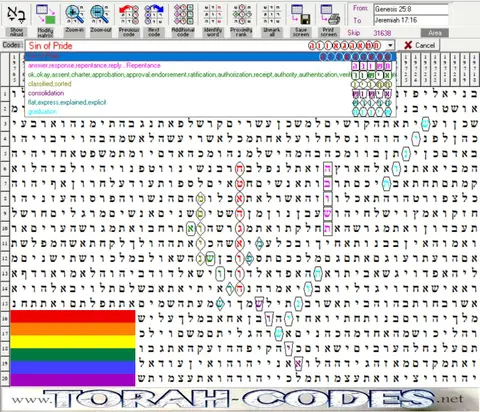Click the Print screen printer icon
The height and width of the screenshot is (412, 480).
point(329,15)
